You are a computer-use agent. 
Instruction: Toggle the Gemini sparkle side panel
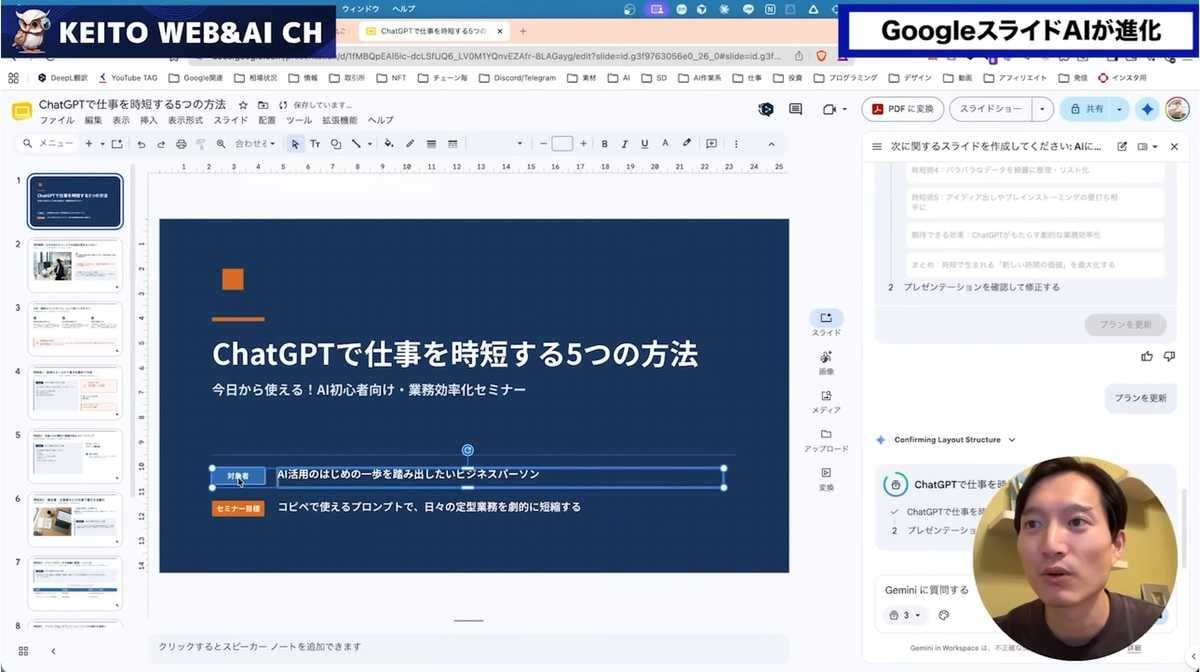pyautogui.click(x=1147, y=109)
